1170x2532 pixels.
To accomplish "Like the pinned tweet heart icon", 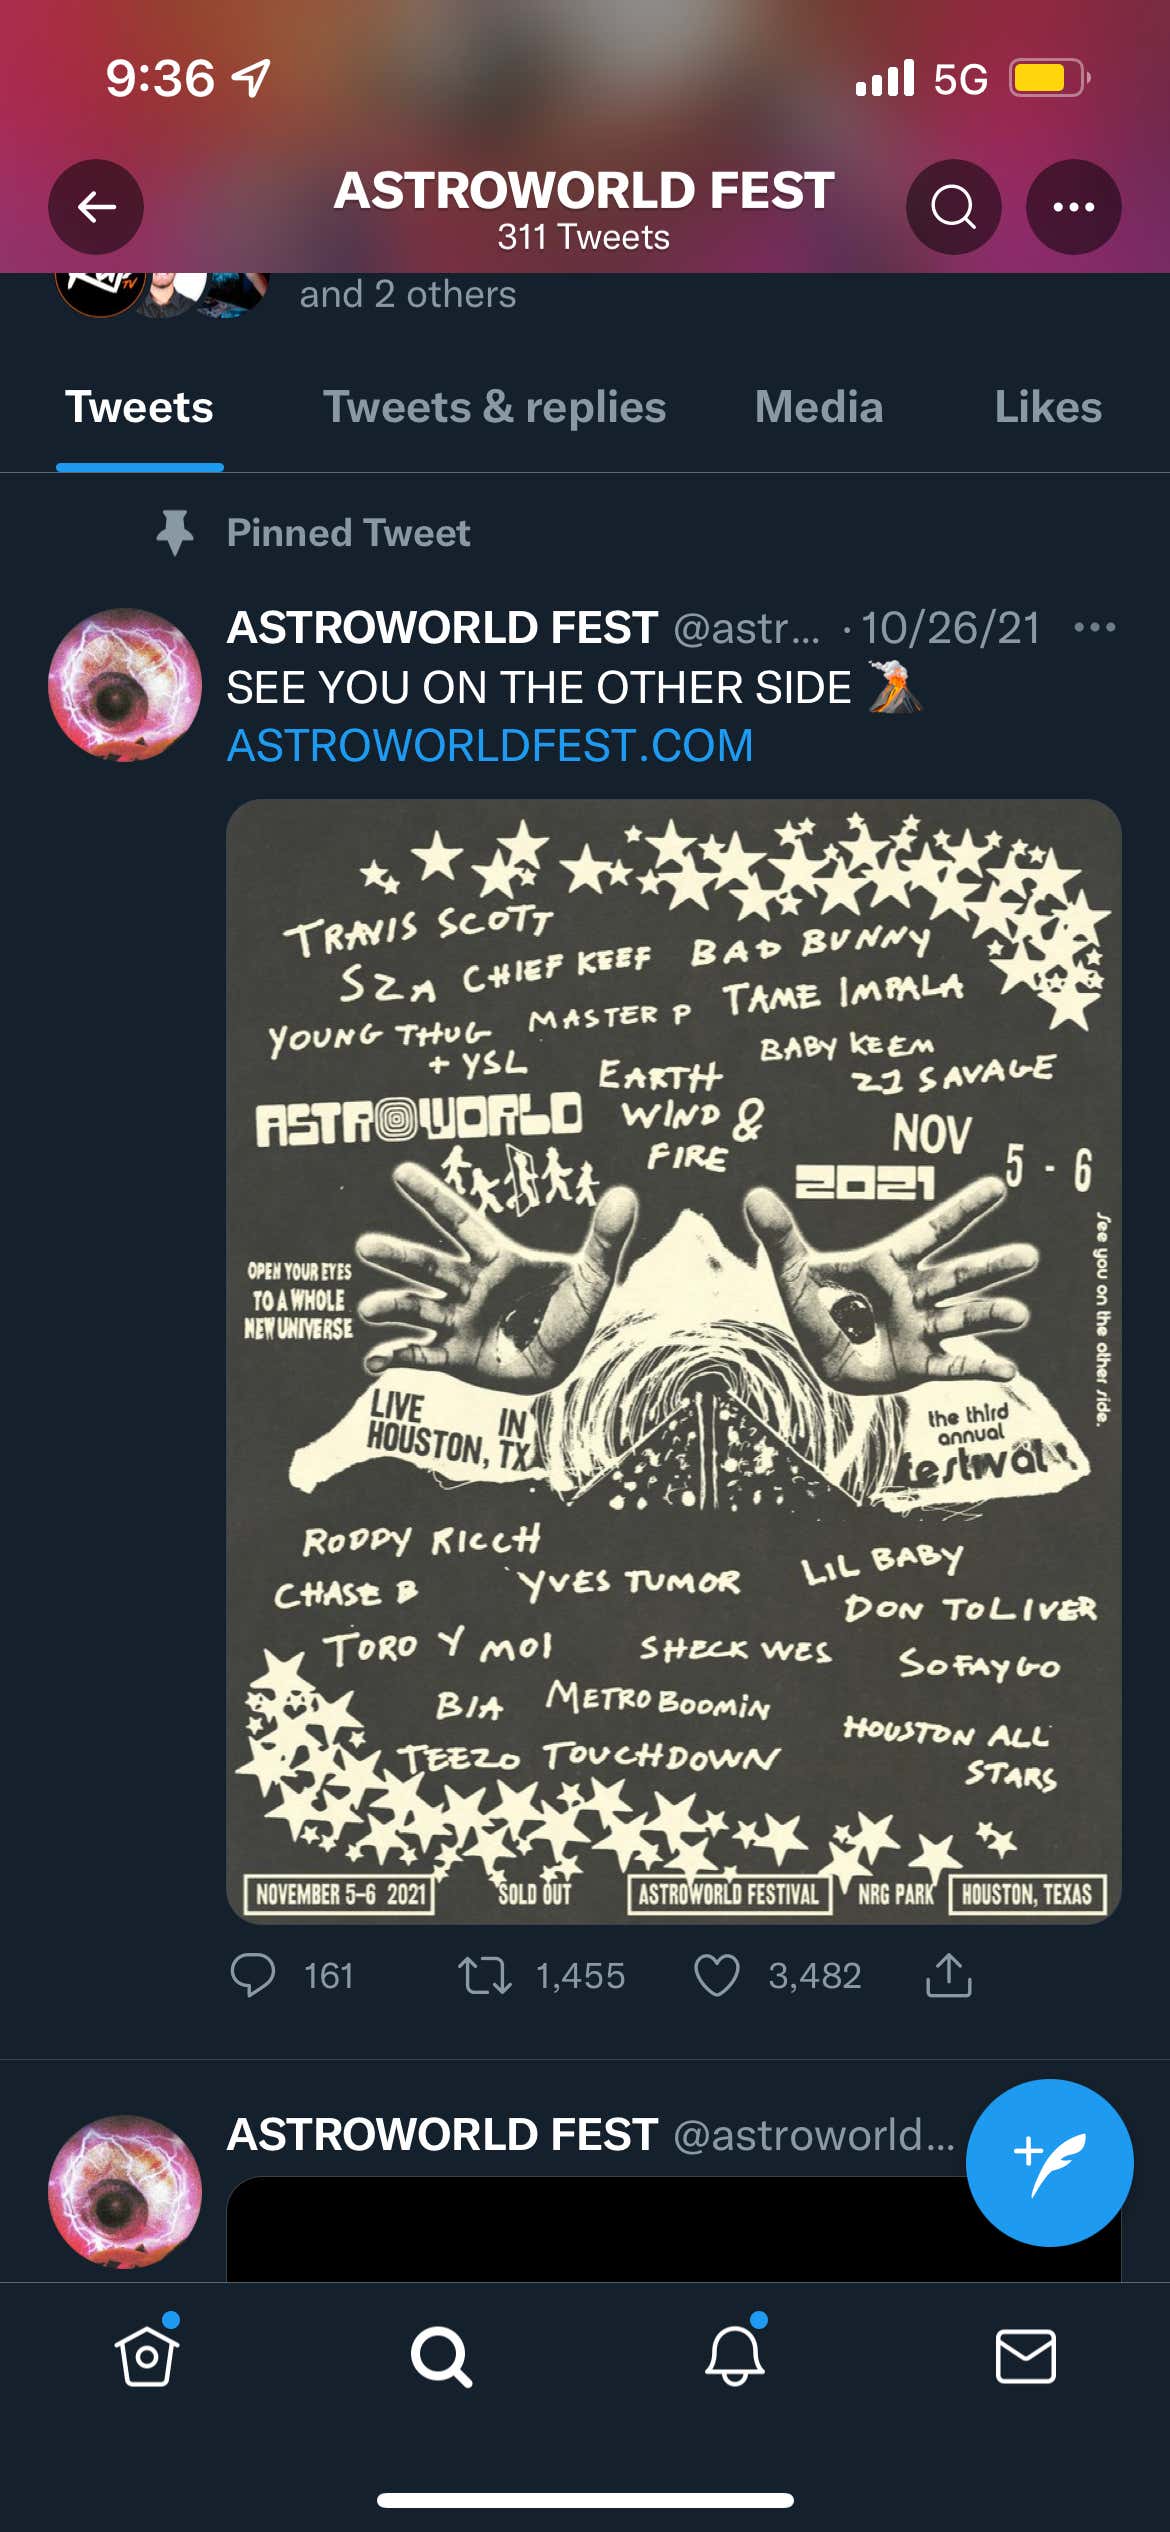I will (716, 1975).
